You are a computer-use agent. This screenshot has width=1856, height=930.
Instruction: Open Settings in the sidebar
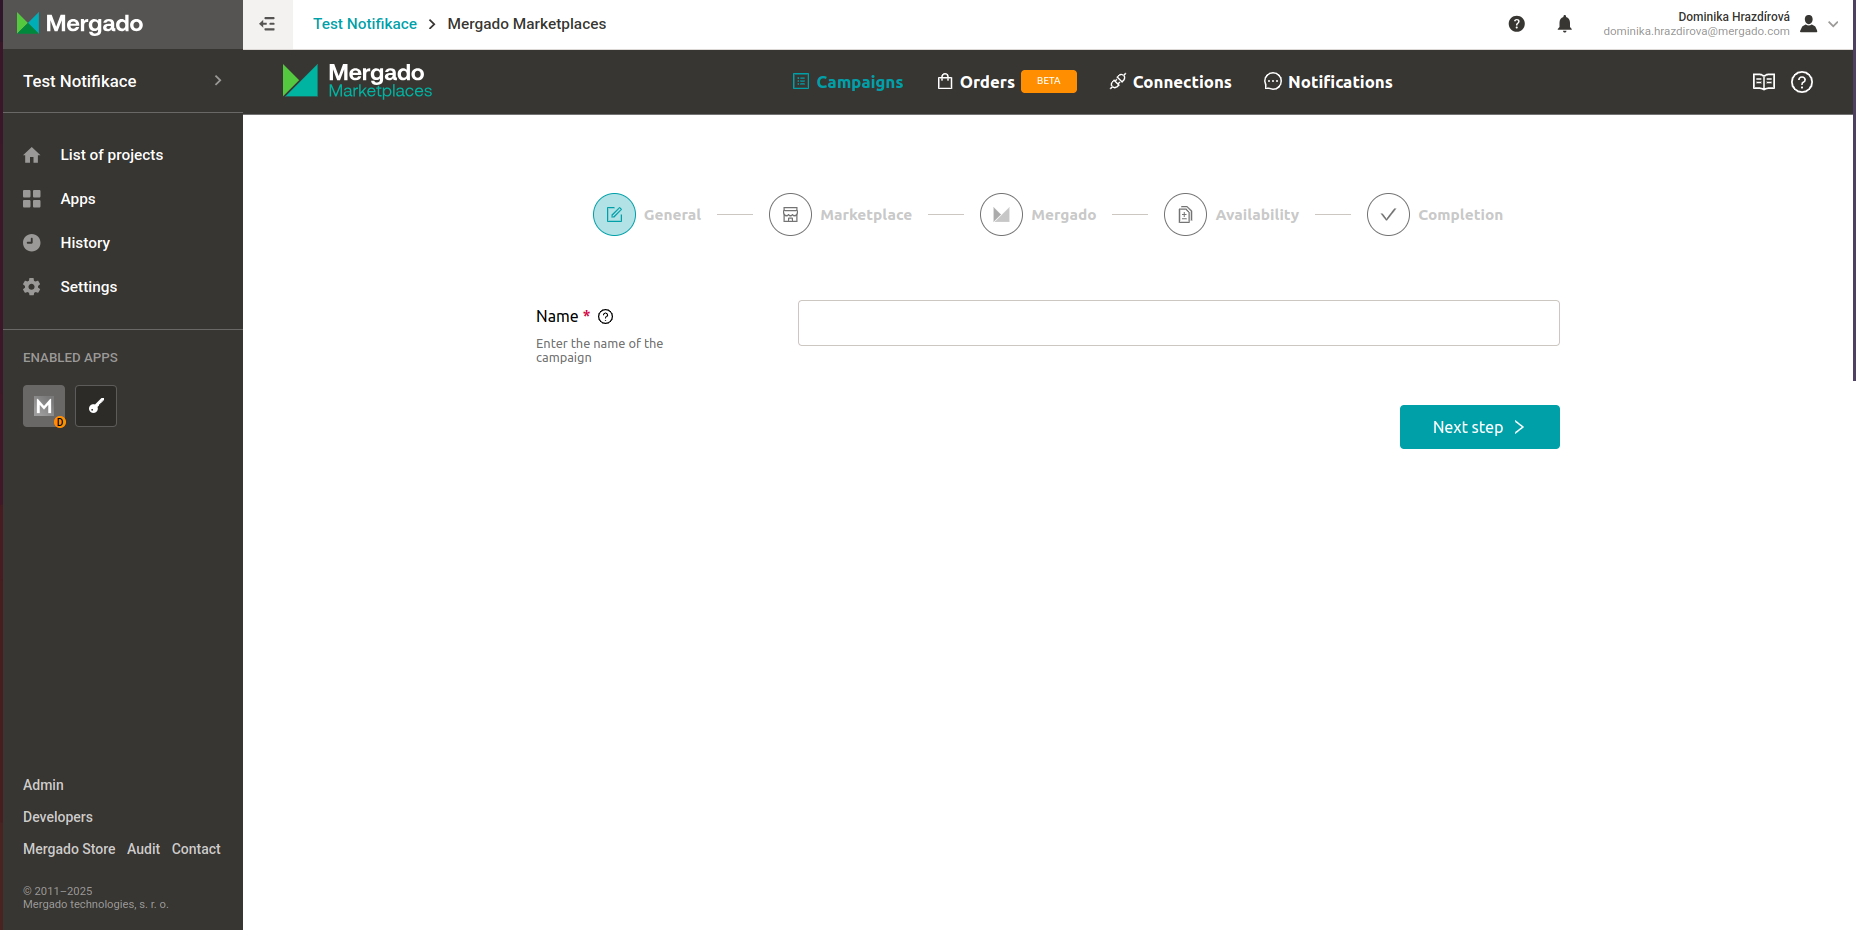(89, 287)
